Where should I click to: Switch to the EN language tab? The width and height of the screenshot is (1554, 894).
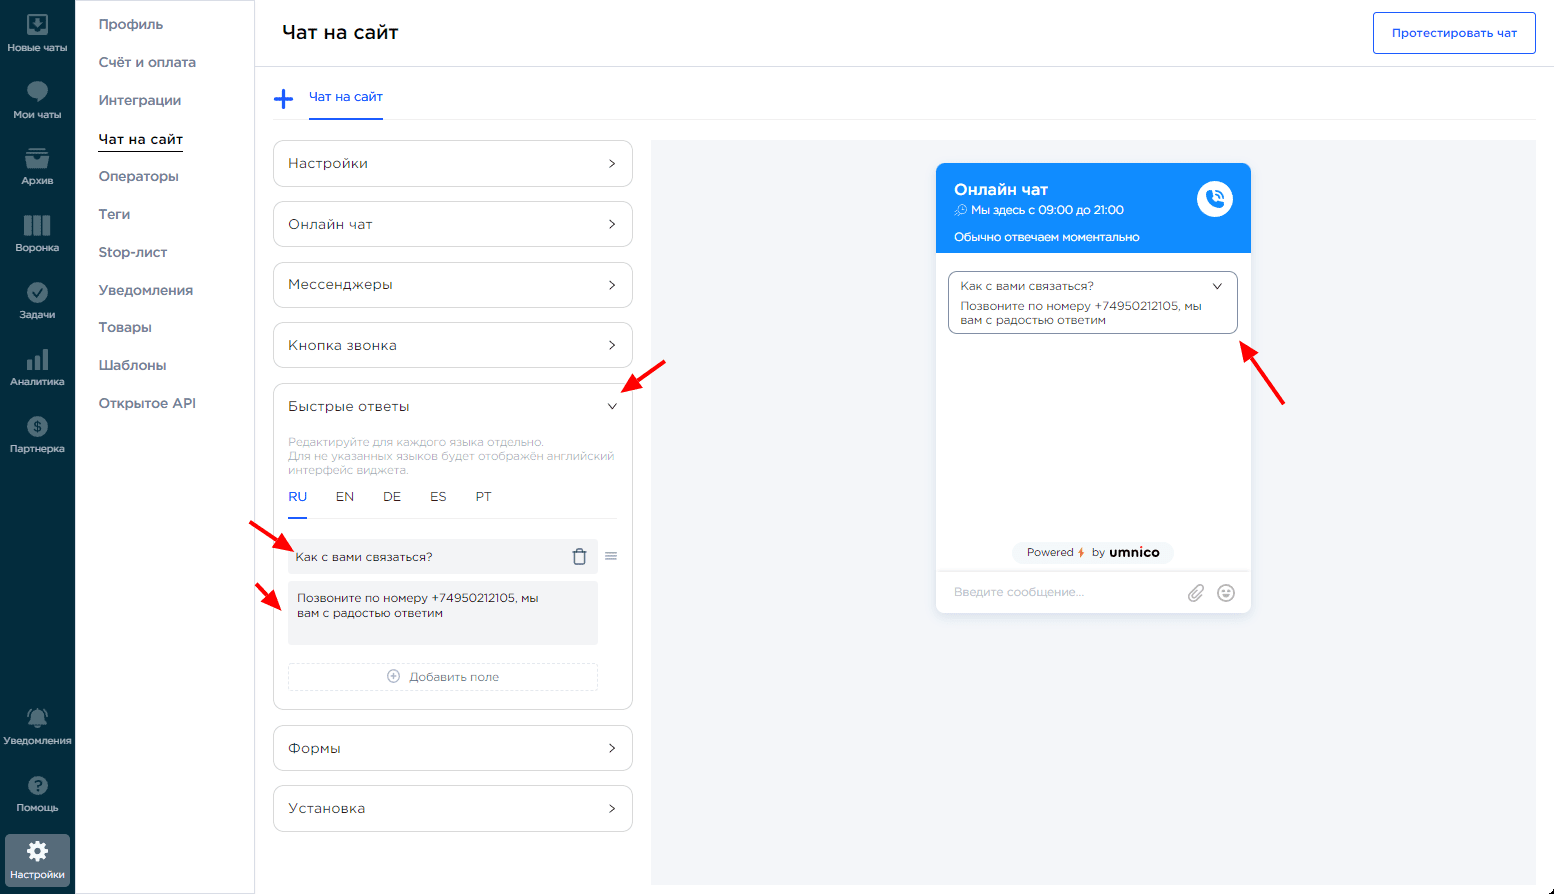point(345,497)
